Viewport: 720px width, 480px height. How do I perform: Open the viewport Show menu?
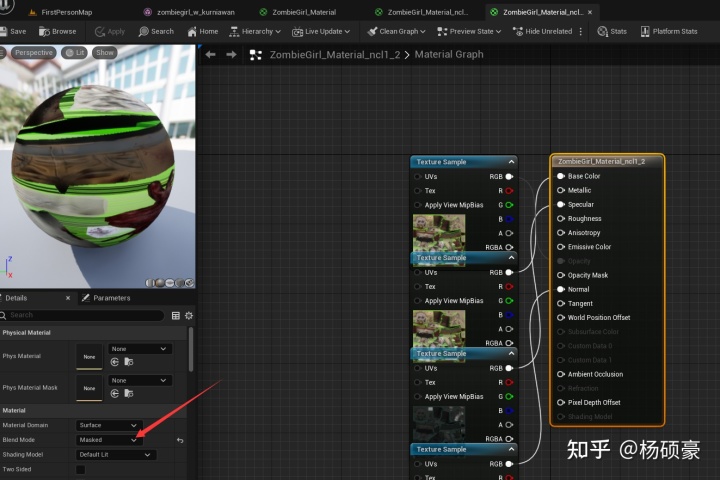pyautogui.click(x=105, y=52)
